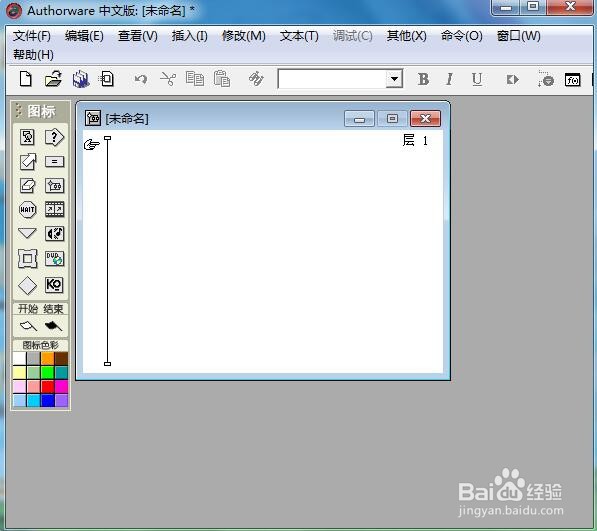Open the Control Panel toolbar icon

pyautogui.click(x=545, y=79)
